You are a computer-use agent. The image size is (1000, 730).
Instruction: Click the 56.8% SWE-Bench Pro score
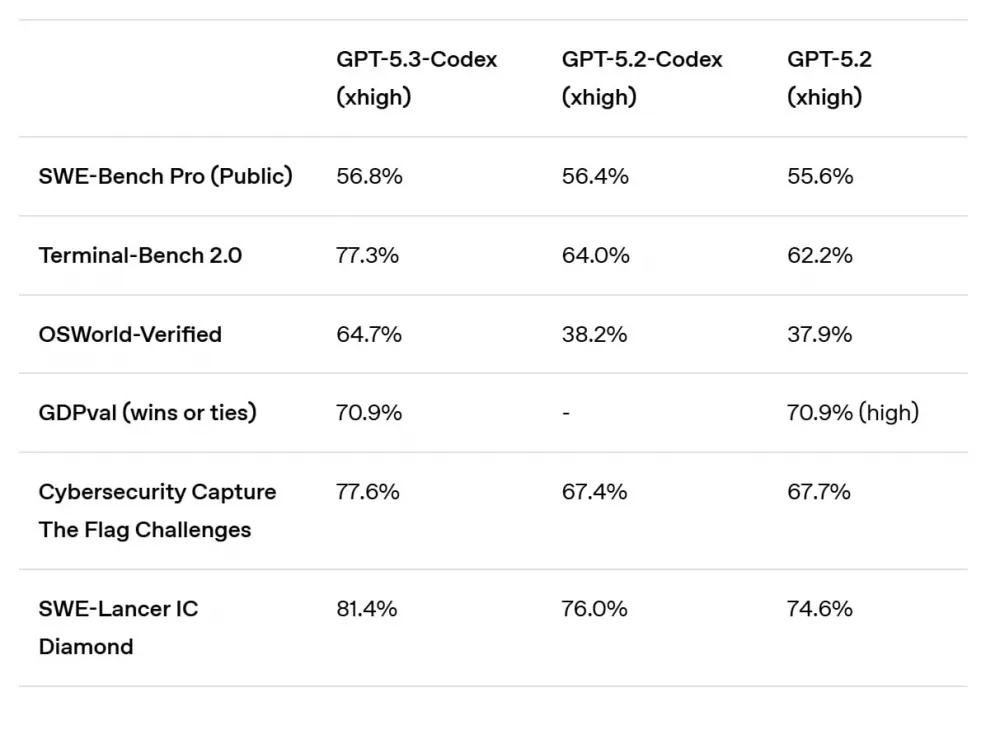(369, 176)
